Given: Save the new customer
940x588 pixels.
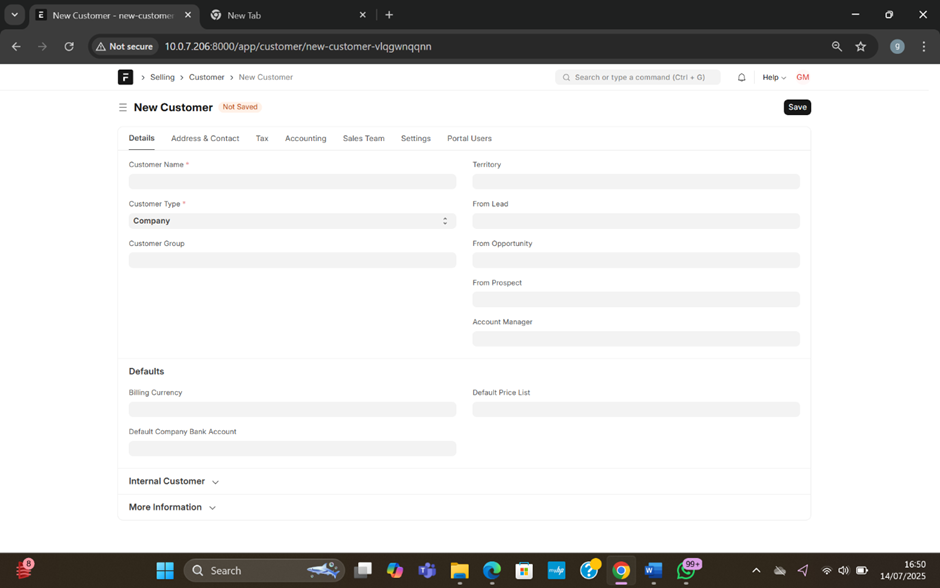Looking at the screenshot, I should (x=797, y=107).
